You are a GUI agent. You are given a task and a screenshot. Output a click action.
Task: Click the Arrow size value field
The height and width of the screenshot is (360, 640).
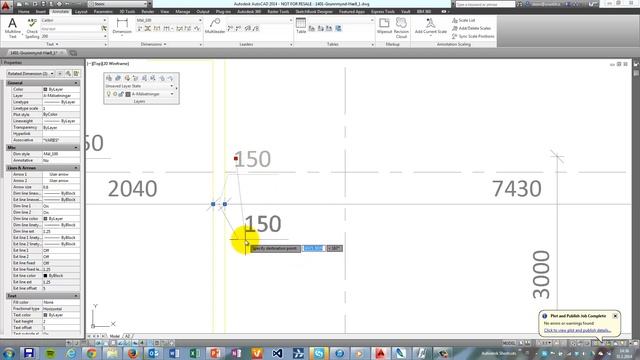61,187
